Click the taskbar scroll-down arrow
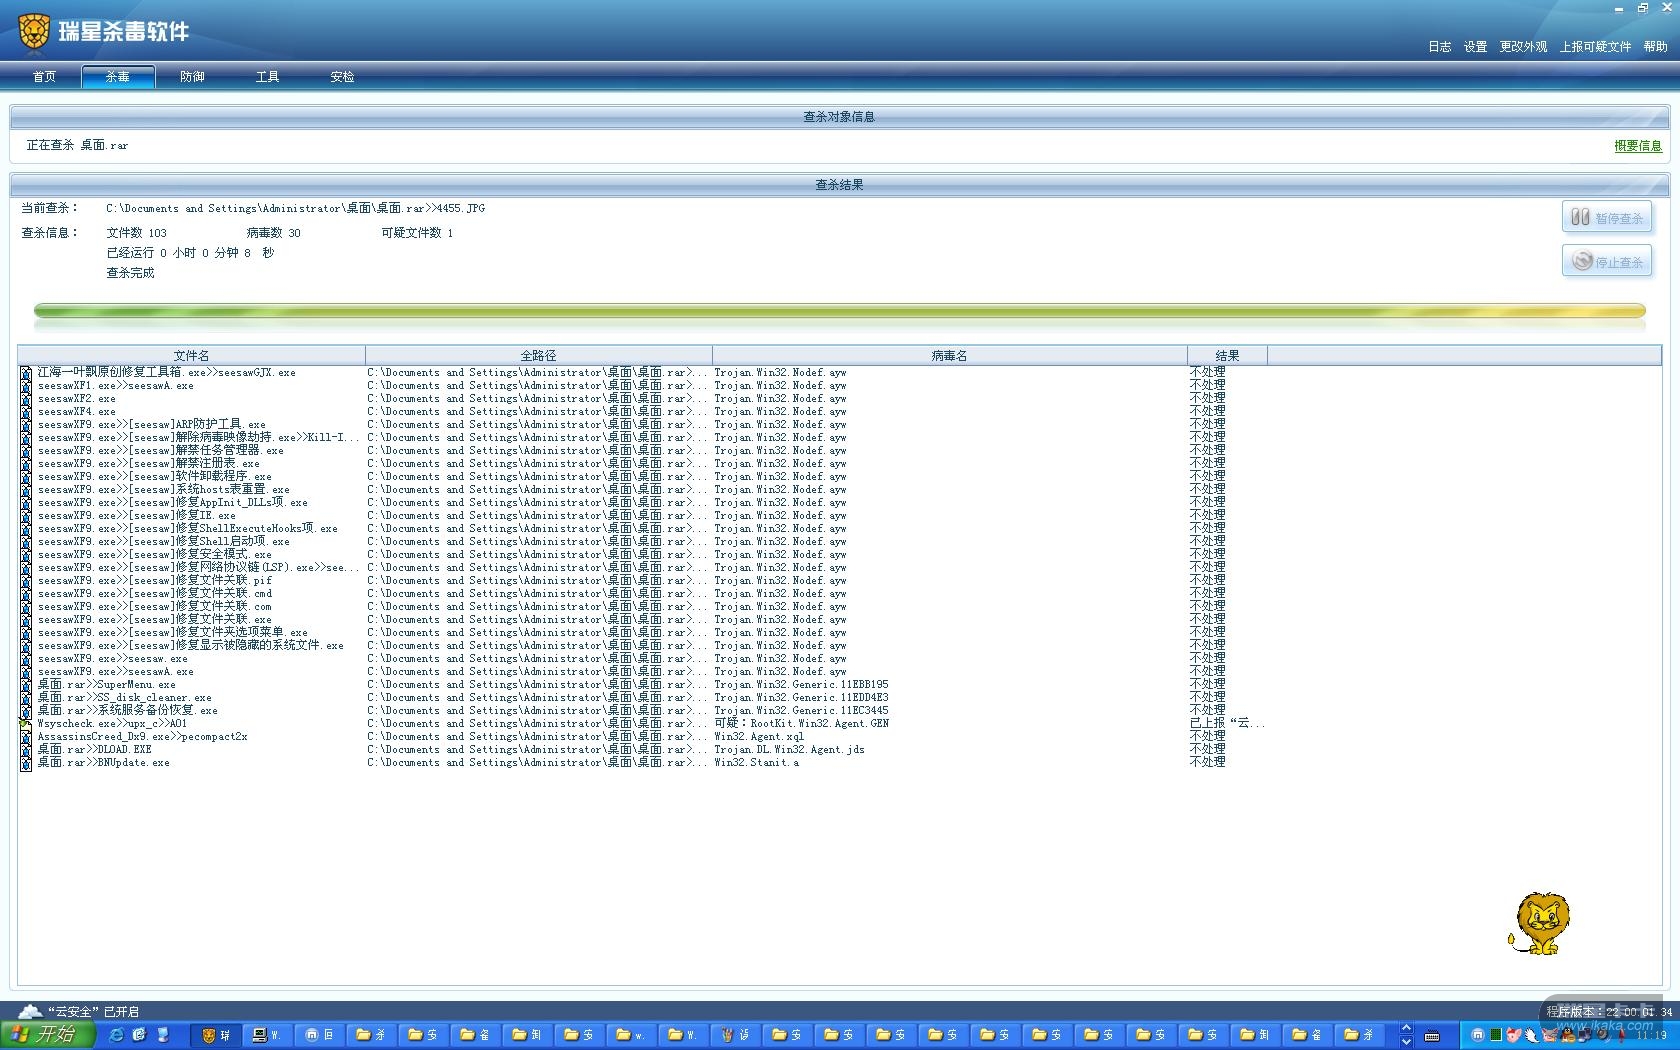This screenshot has height=1050, width=1680. (x=1406, y=1042)
